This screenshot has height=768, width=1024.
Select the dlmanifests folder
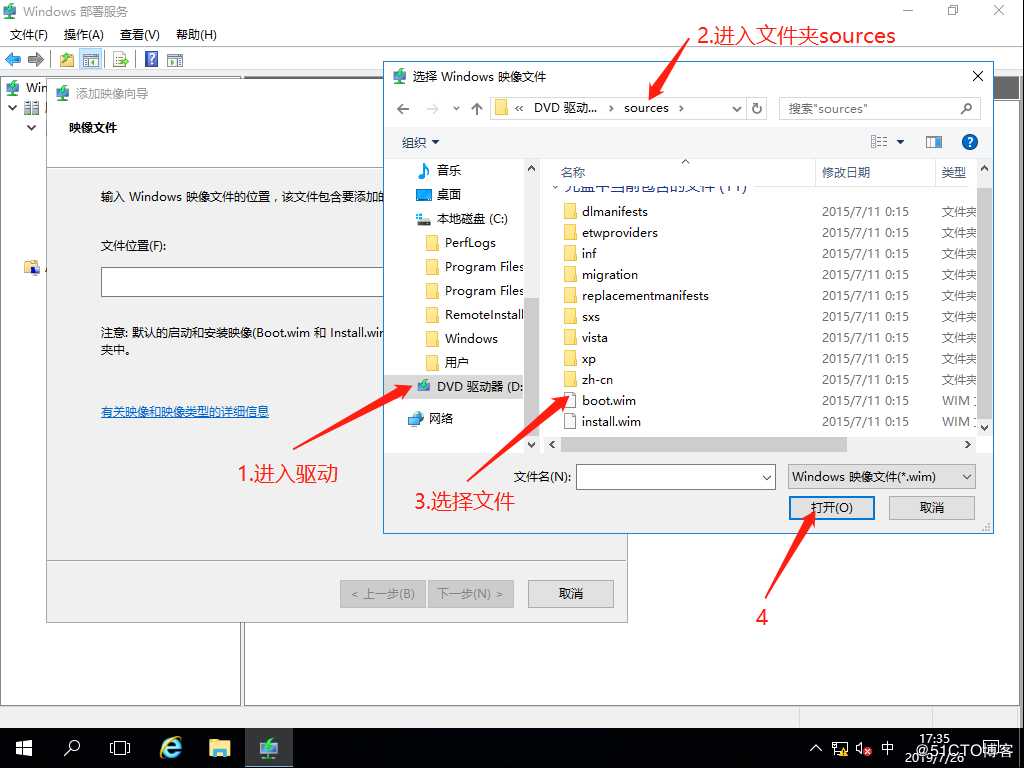tap(615, 212)
